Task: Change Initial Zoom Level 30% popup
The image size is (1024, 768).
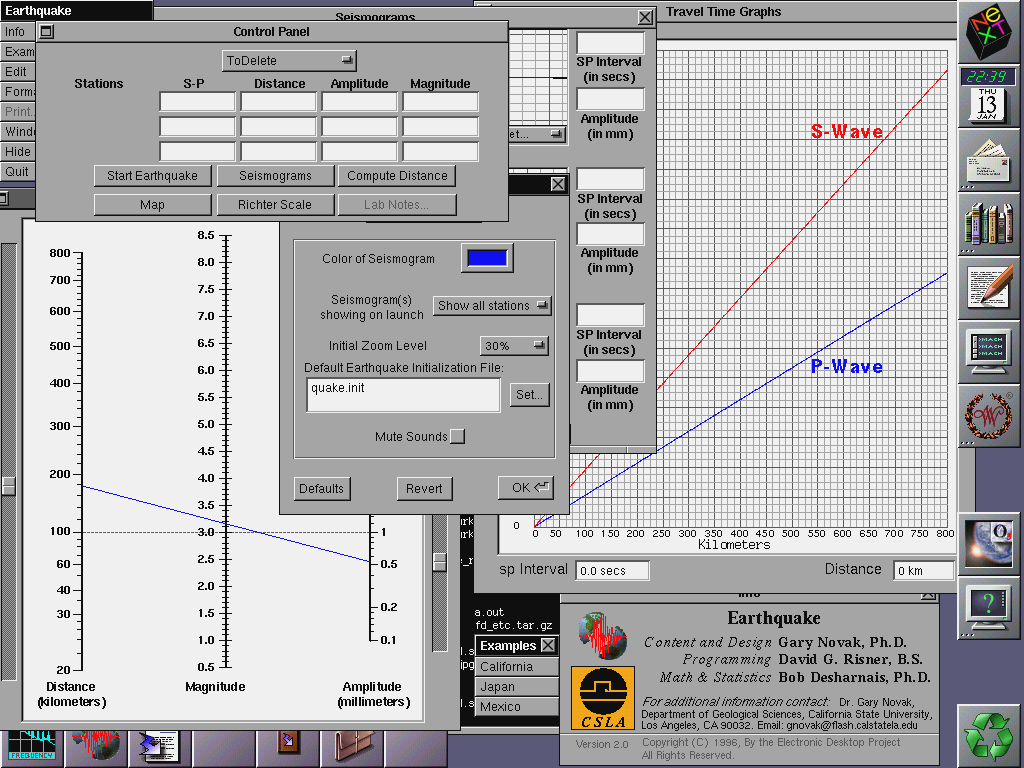Action: 514,345
